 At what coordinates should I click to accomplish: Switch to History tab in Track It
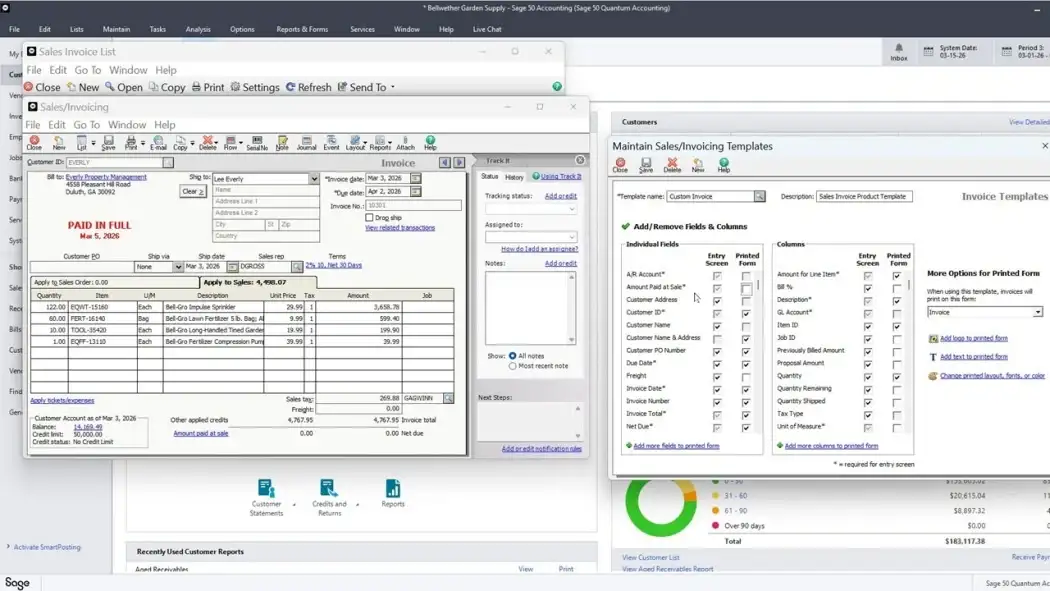pyautogui.click(x=514, y=177)
